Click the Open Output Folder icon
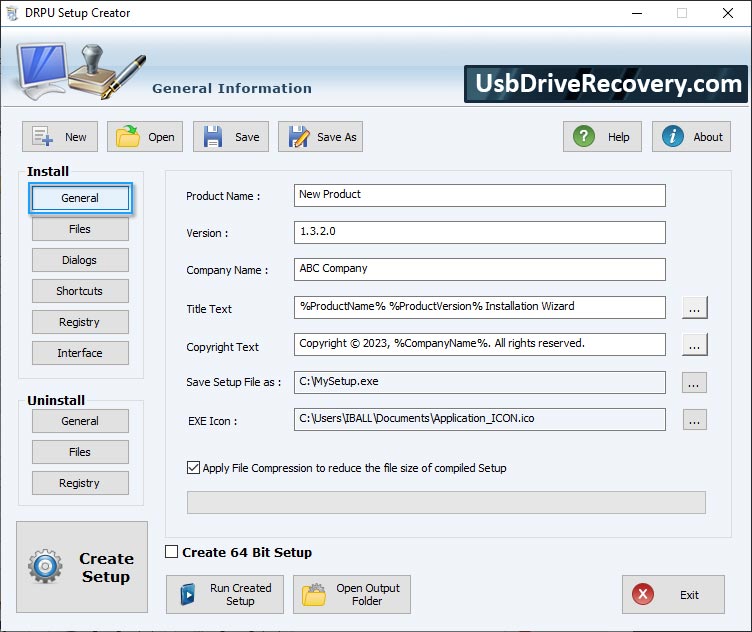 coord(314,595)
